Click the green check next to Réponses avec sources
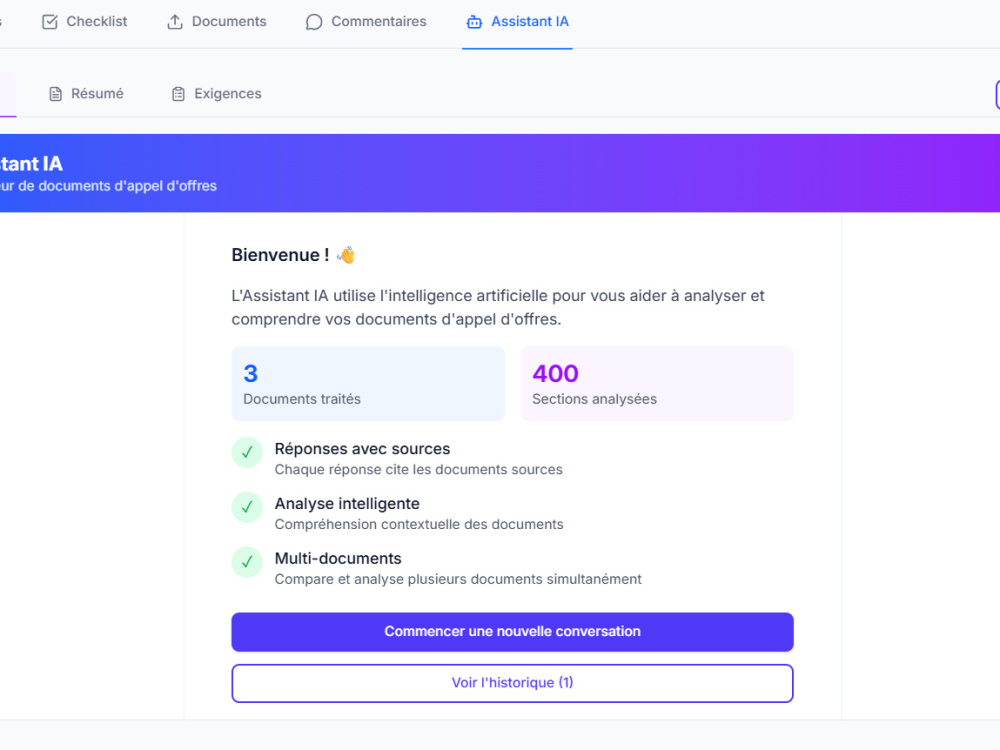Screen dimensions: 1000x750 point(247,453)
